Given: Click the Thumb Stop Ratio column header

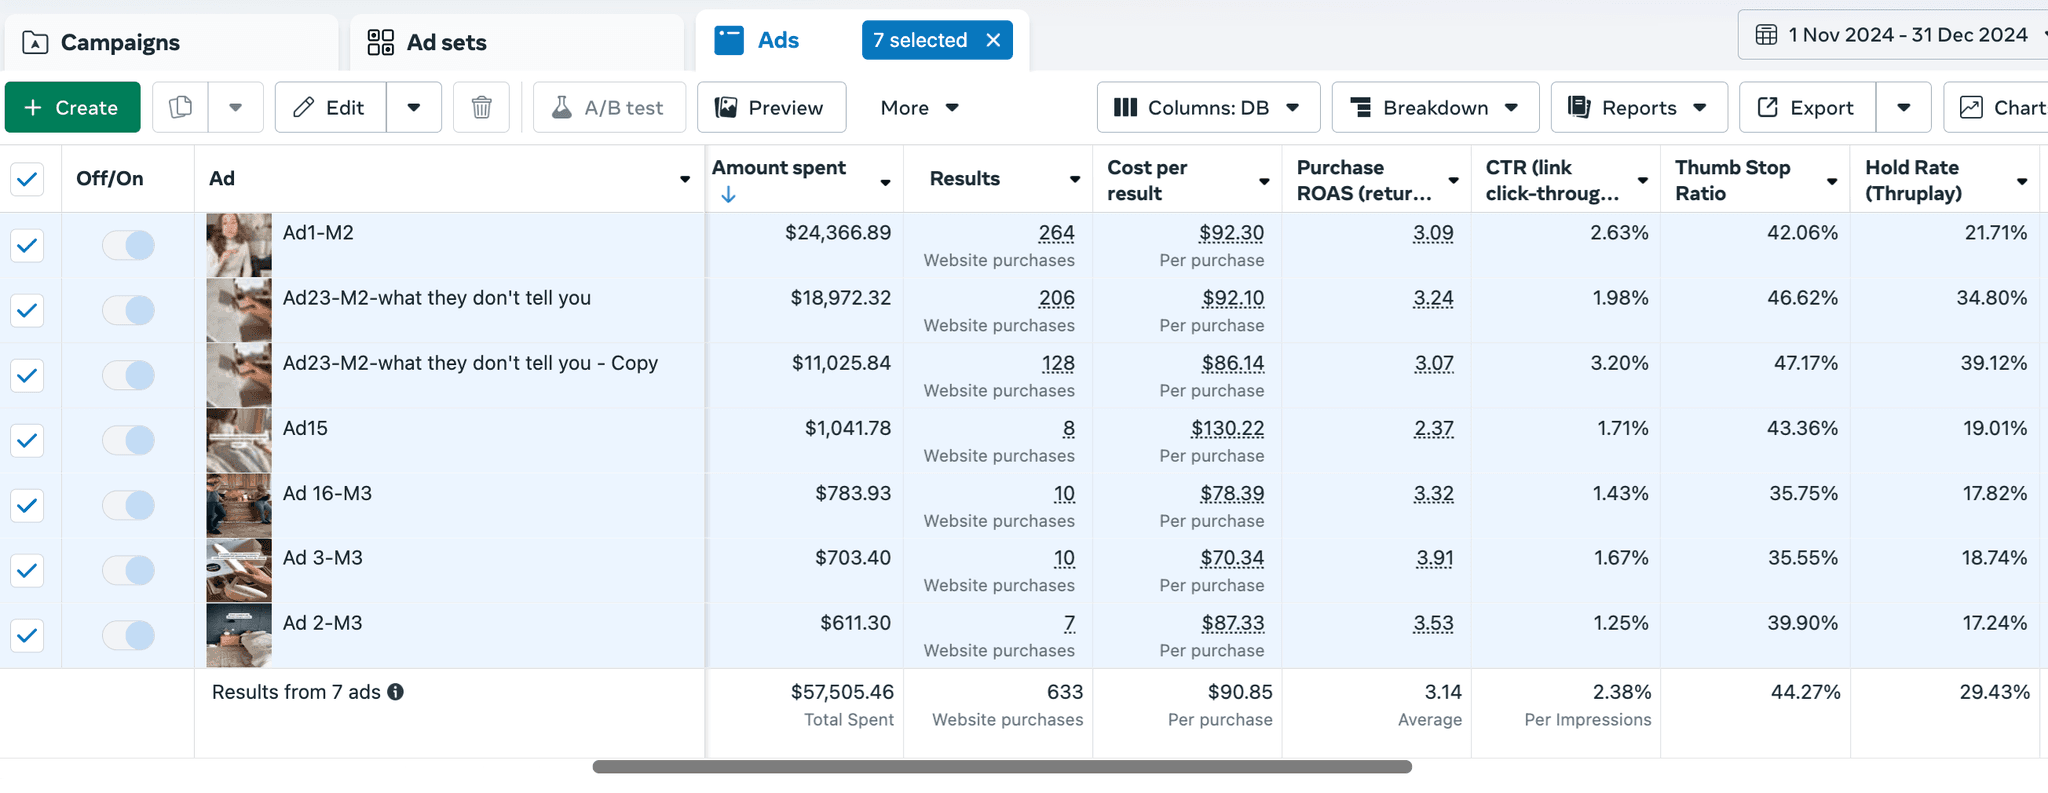Looking at the screenshot, I should point(1733,180).
